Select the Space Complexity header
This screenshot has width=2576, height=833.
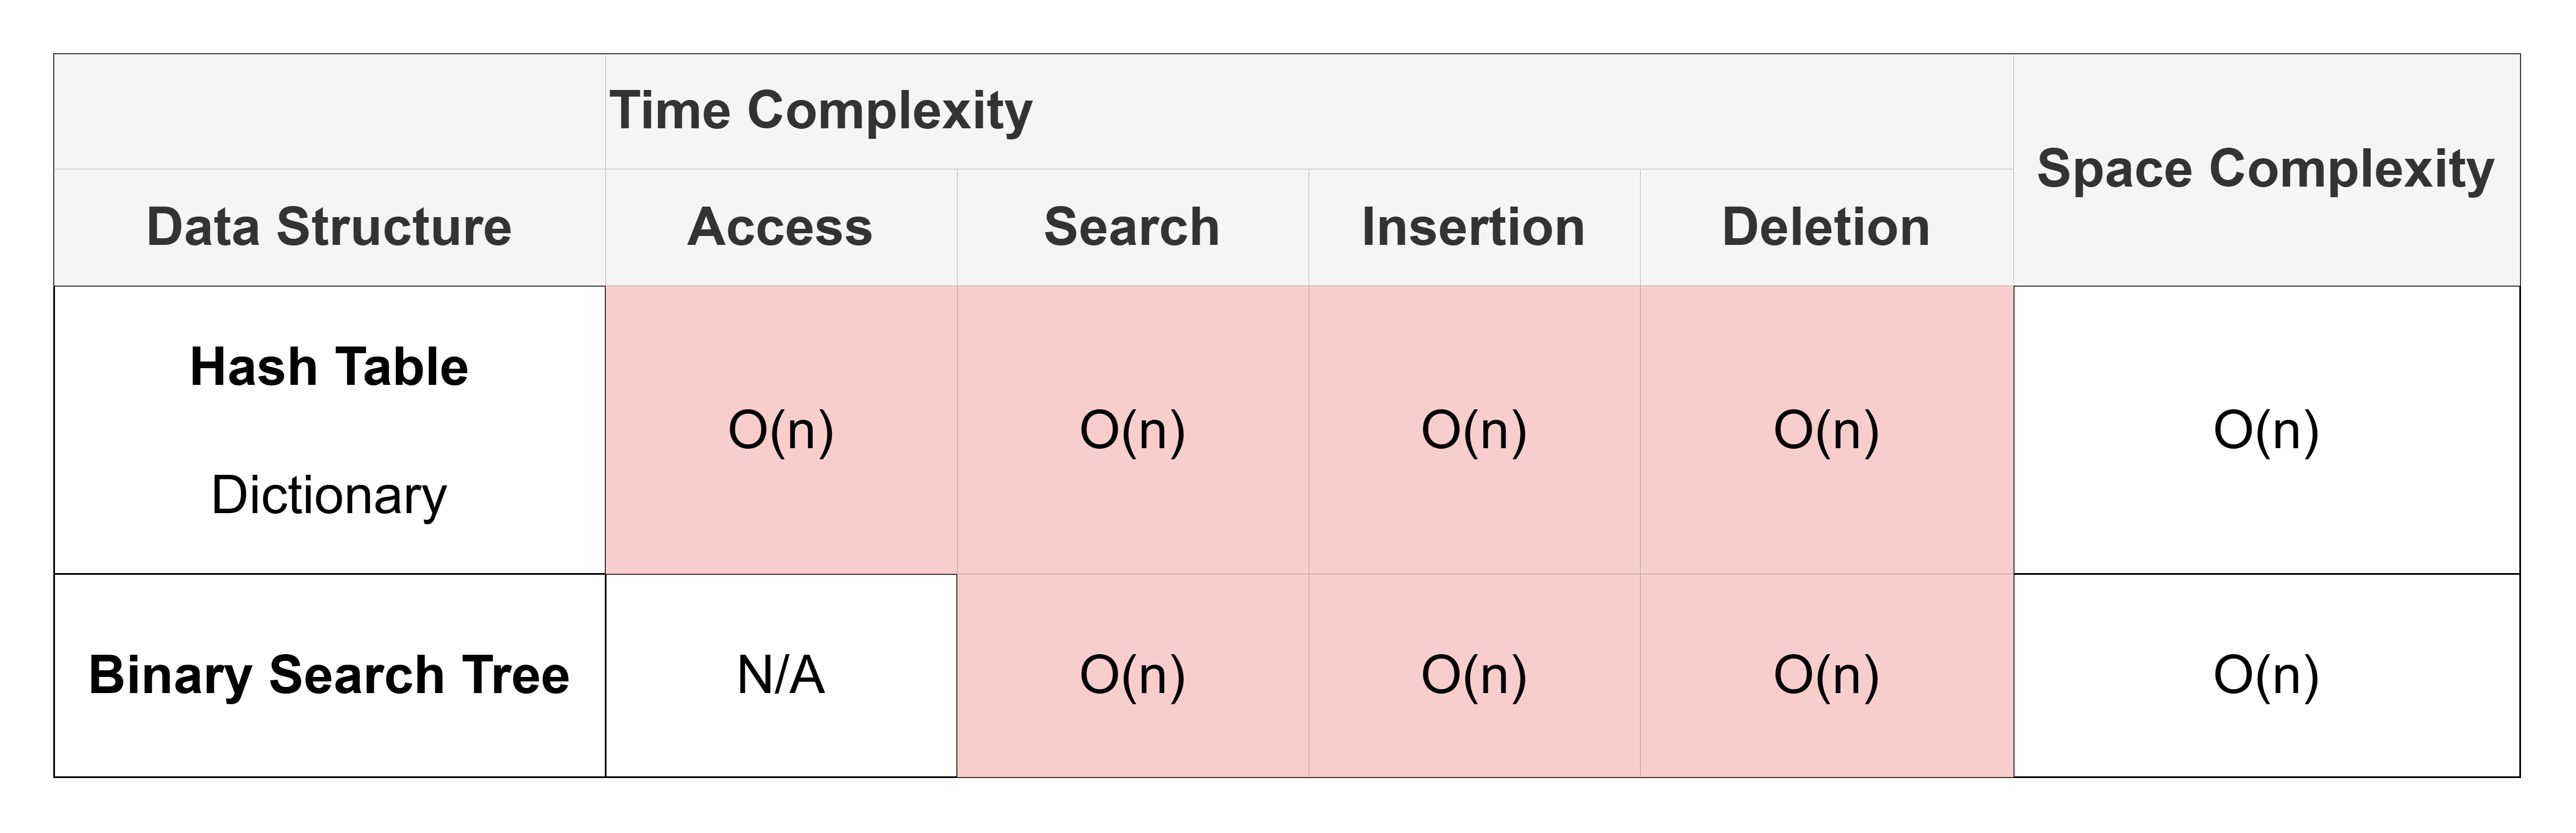2265,168
